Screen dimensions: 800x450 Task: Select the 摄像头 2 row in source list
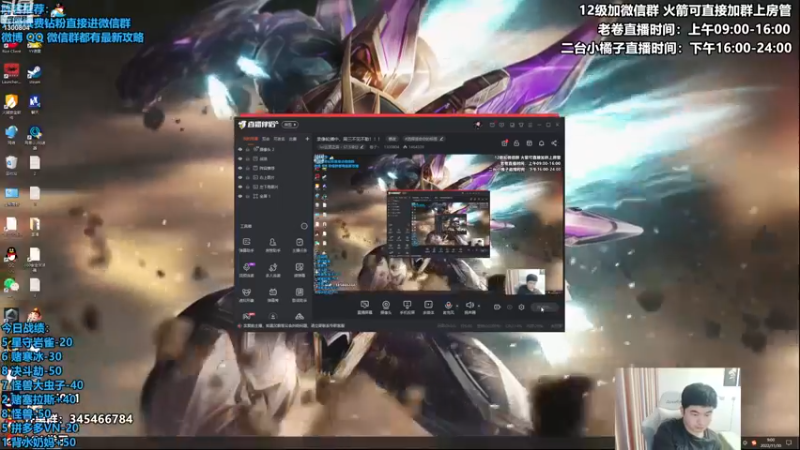(273, 149)
